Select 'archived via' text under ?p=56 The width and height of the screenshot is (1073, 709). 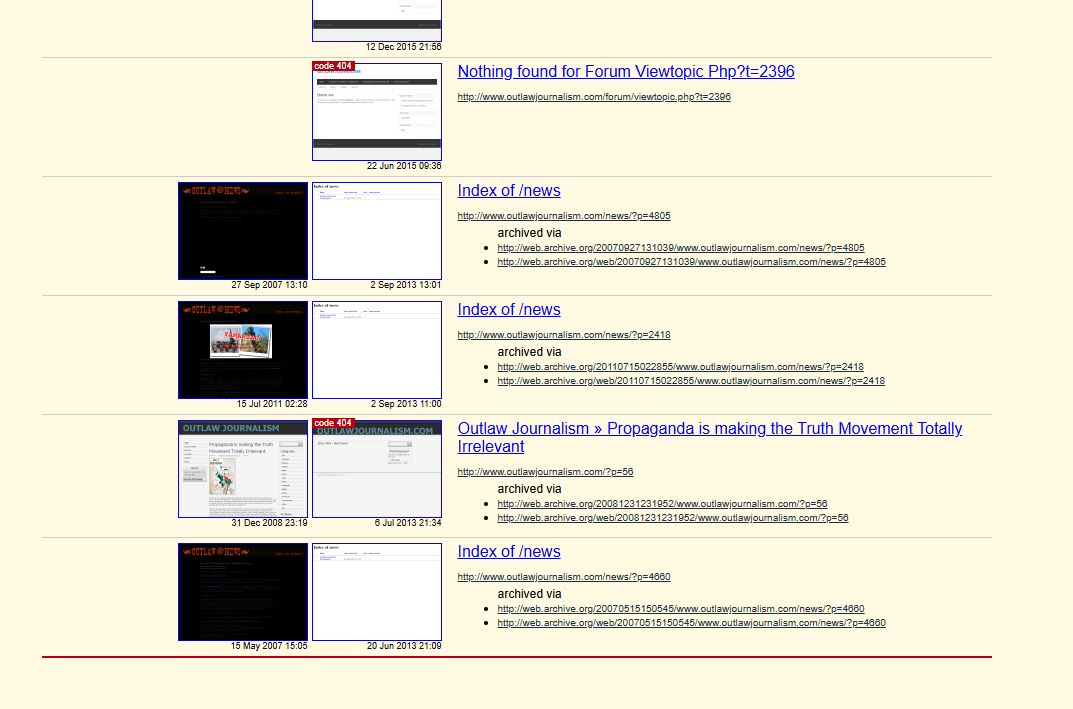pyautogui.click(x=529, y=489)
